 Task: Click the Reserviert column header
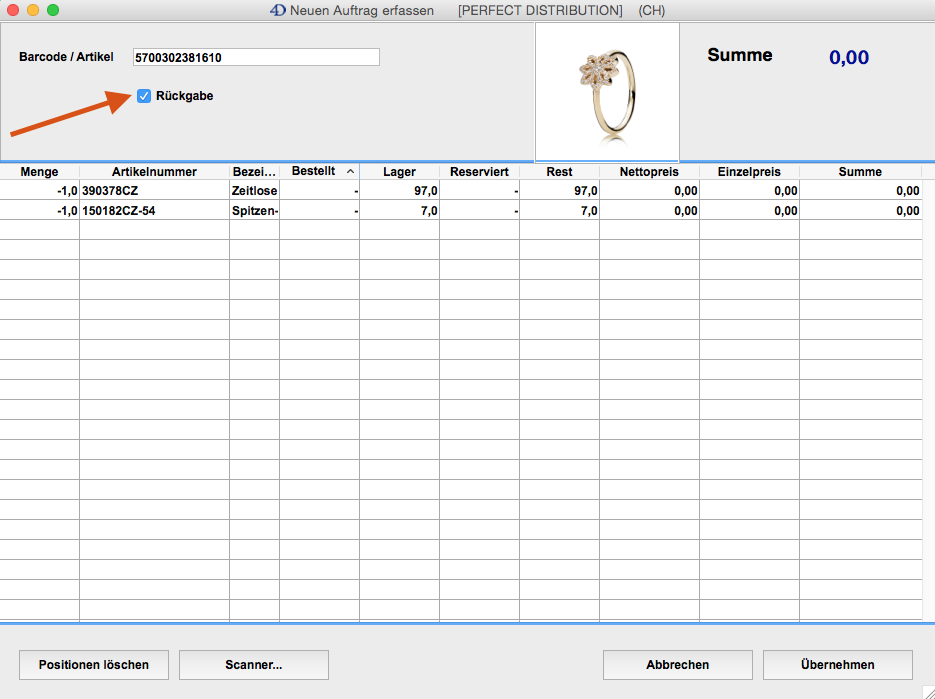pyautogui.click(x=479, y=172)
